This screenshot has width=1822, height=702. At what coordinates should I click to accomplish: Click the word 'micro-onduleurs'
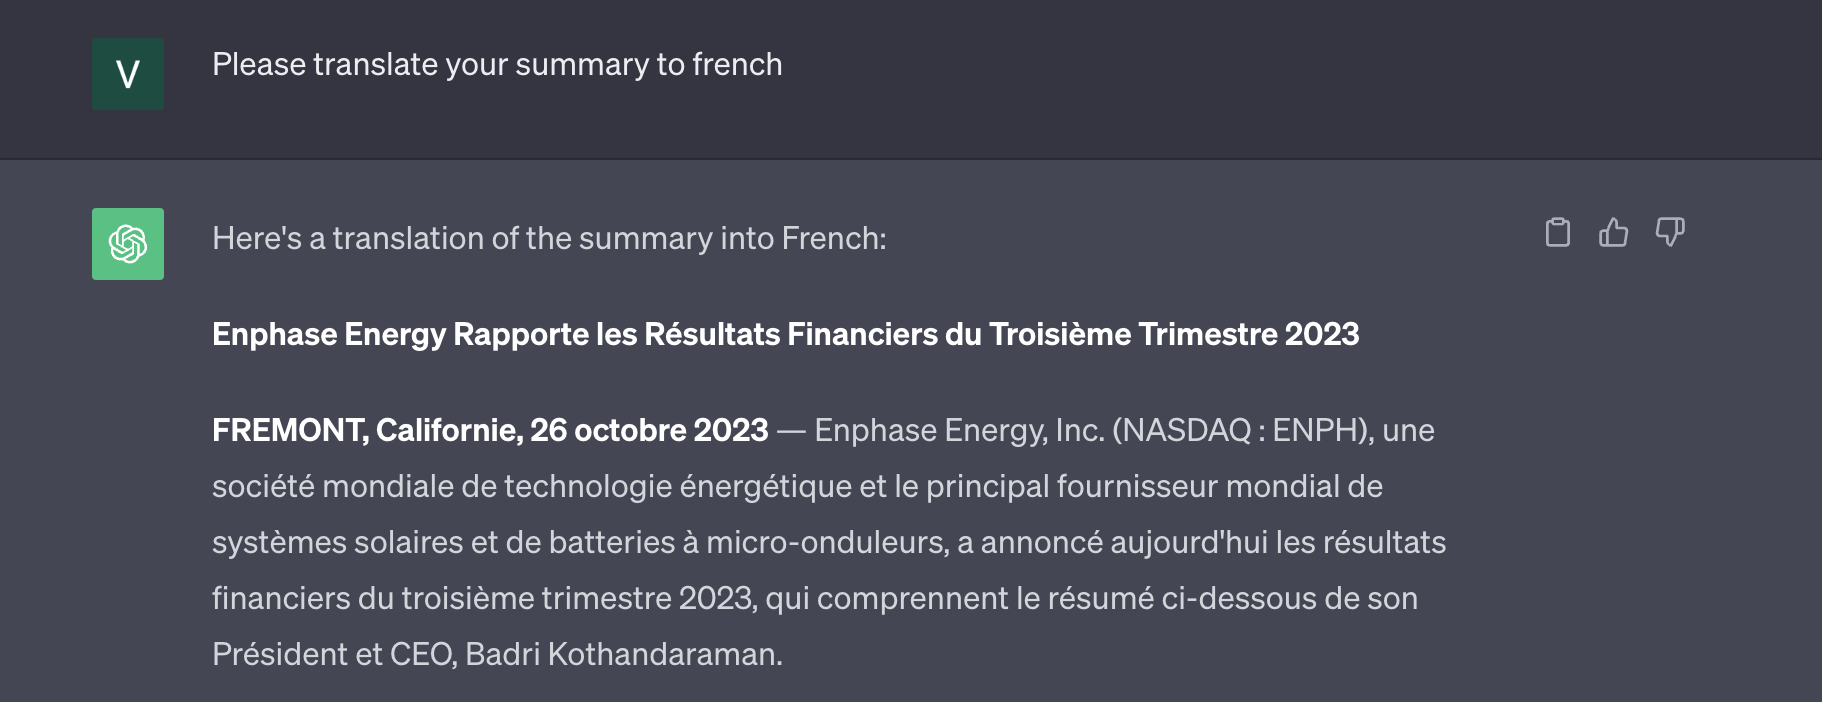click(826, 542)
